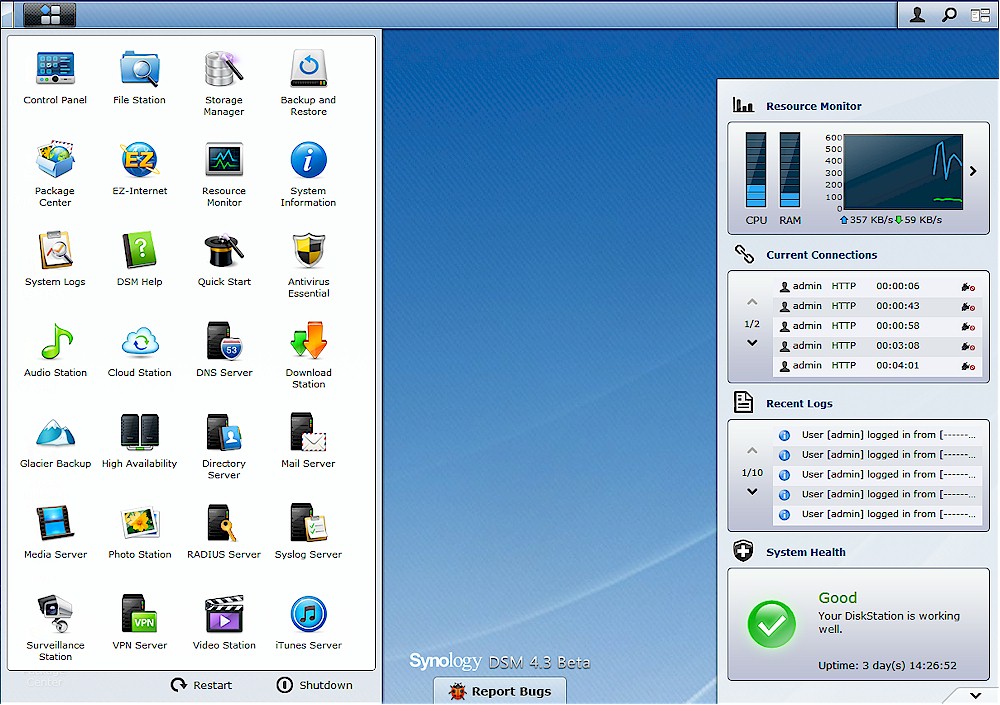Open Photo Station

point(140,531)
